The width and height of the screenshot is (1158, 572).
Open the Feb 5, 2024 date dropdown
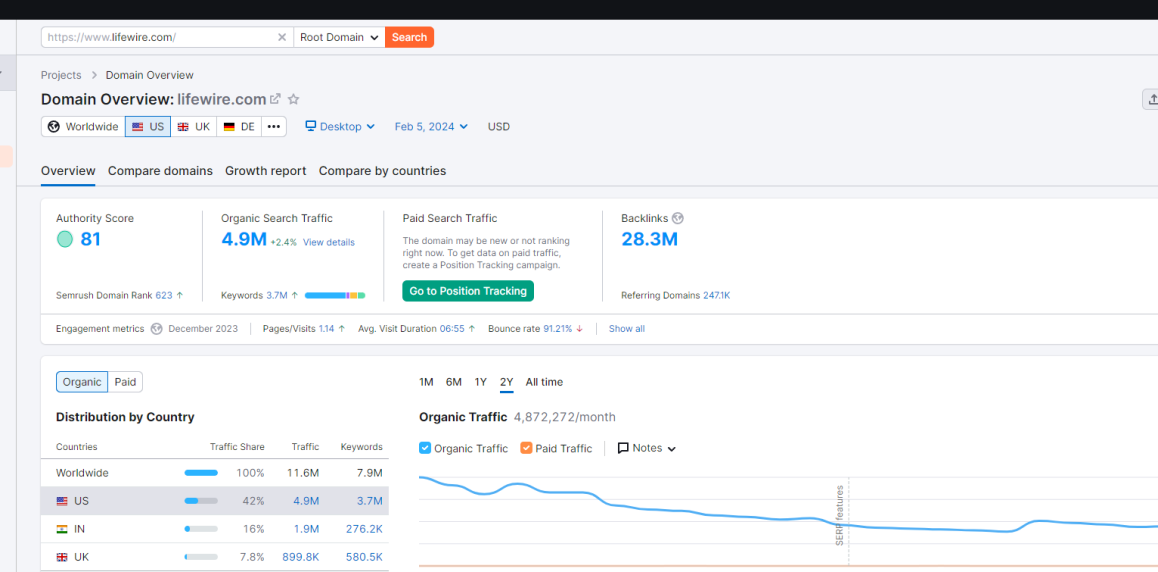[431, 127]
